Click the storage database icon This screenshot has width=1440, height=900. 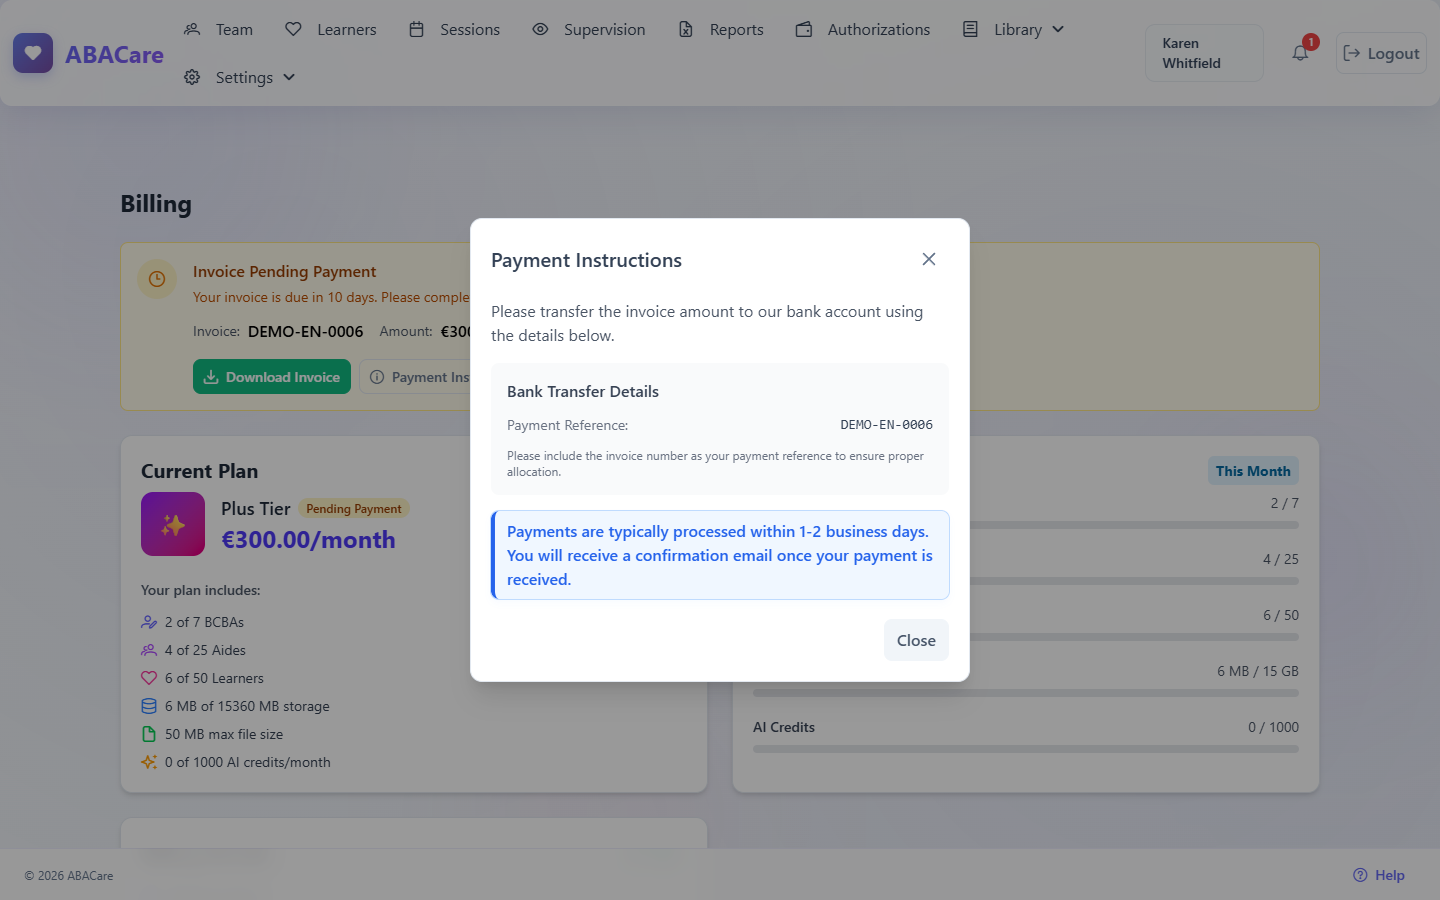149,706
